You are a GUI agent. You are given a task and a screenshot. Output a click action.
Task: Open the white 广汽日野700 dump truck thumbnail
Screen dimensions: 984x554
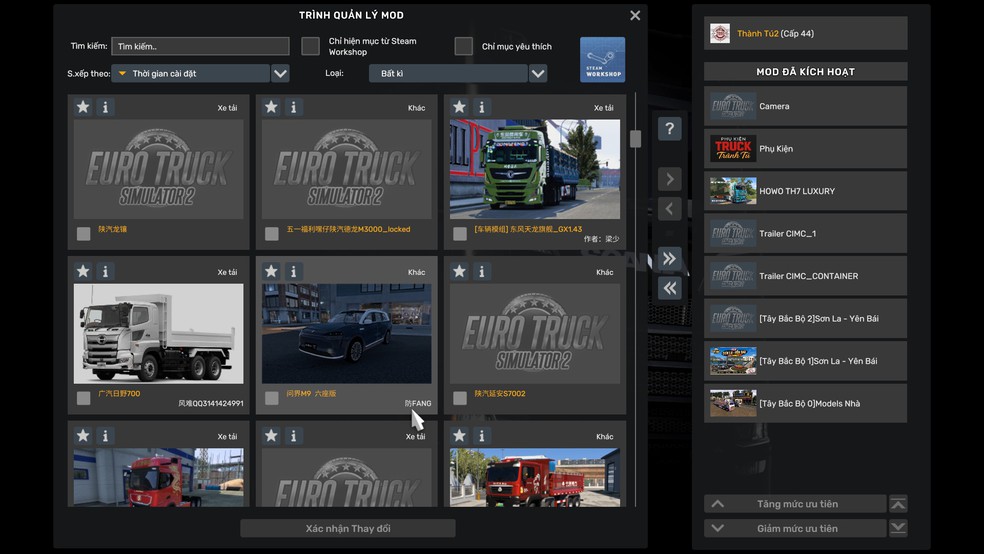158,334
